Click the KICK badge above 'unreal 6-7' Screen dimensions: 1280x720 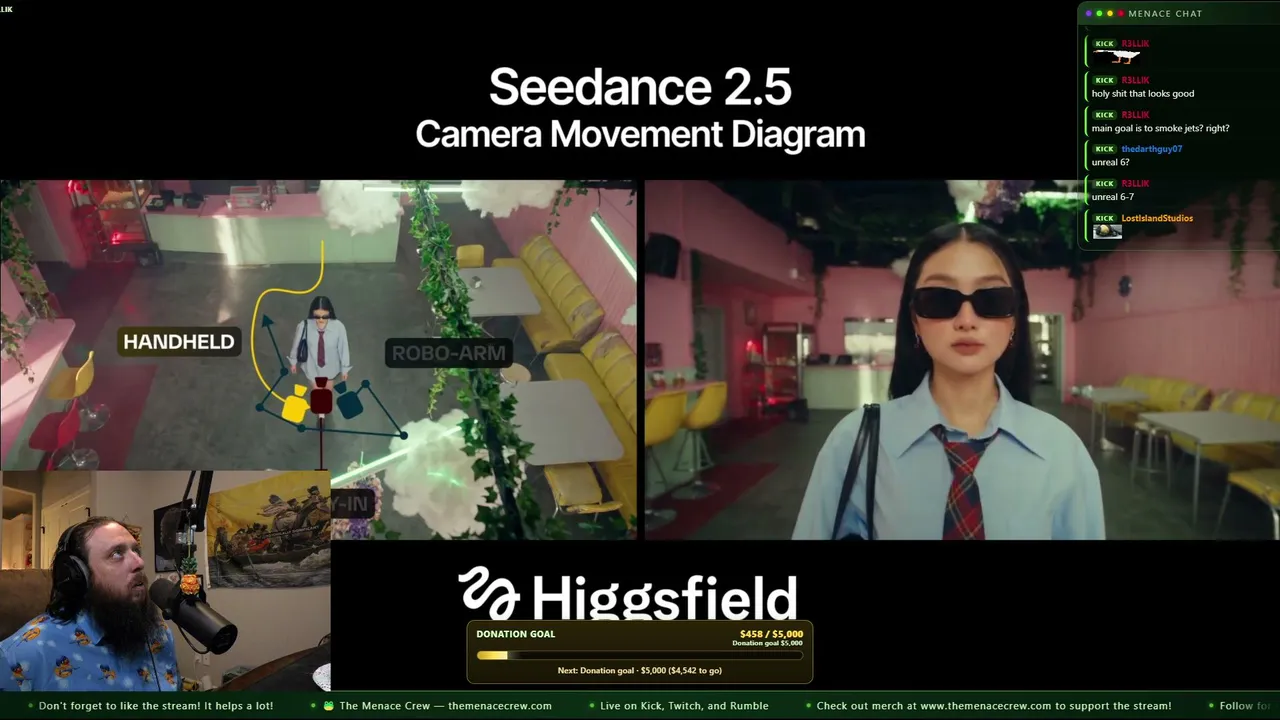tap(1104, 184)
